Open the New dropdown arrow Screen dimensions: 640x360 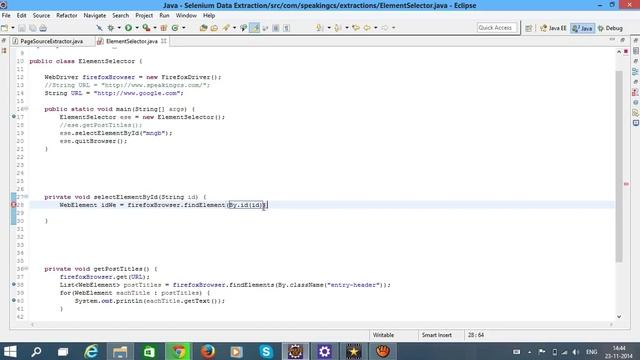coord(13,28)
